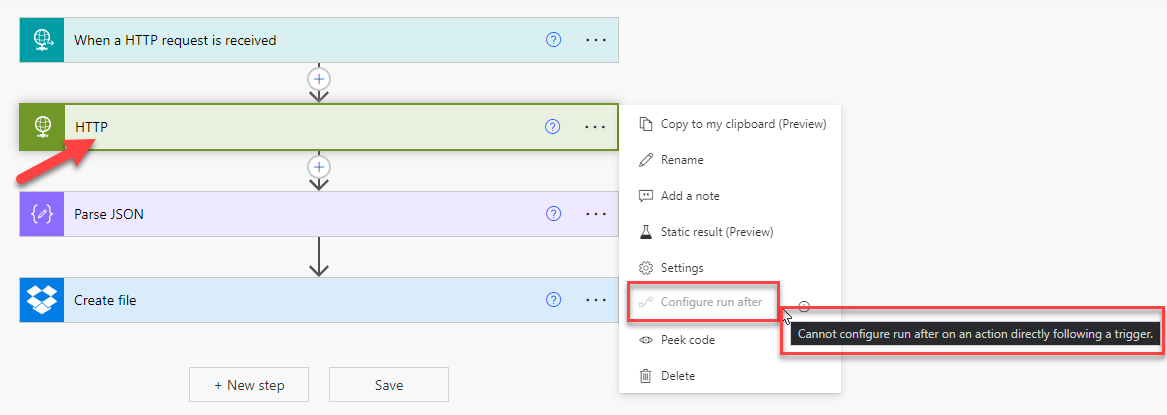This screenshot has width=1167, height=415.
Task: Open help for the HTTP action
Action: coord(553,127)
